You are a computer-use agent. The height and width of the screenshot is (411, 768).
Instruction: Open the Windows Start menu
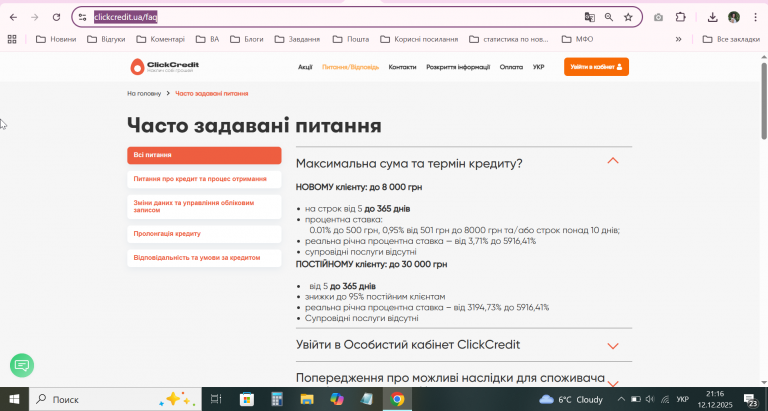tap(14, 399)
